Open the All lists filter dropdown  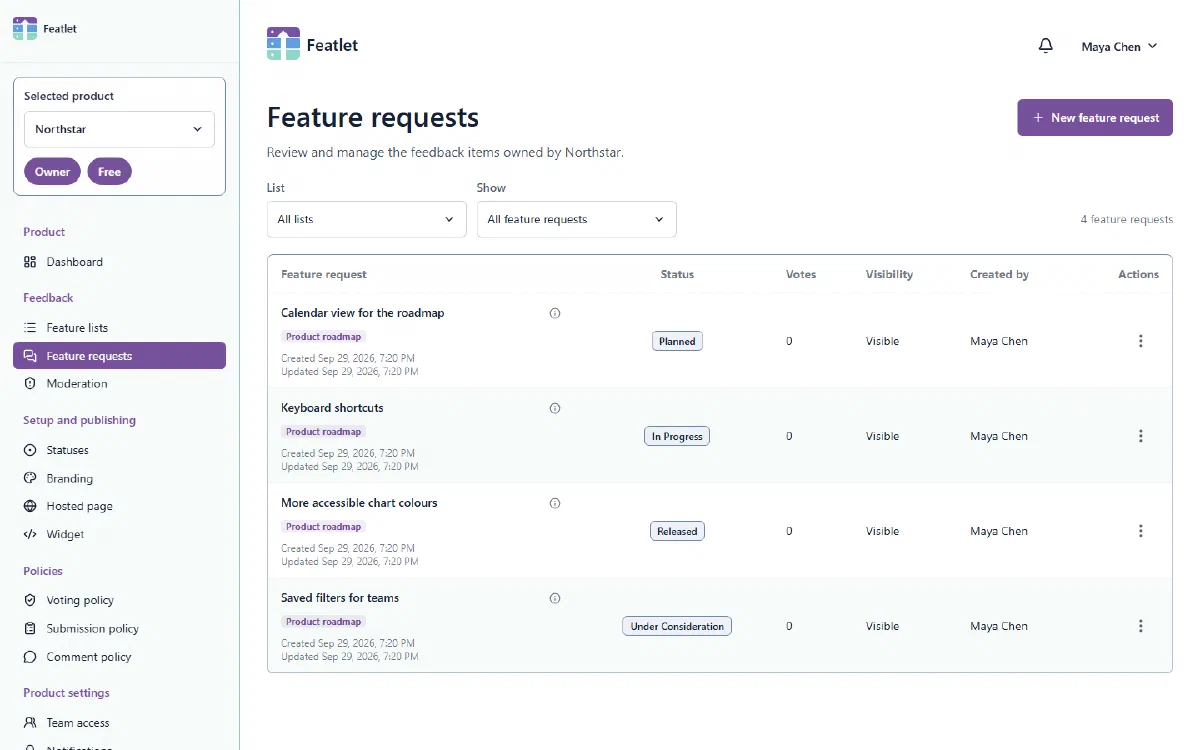click(366, 219)
